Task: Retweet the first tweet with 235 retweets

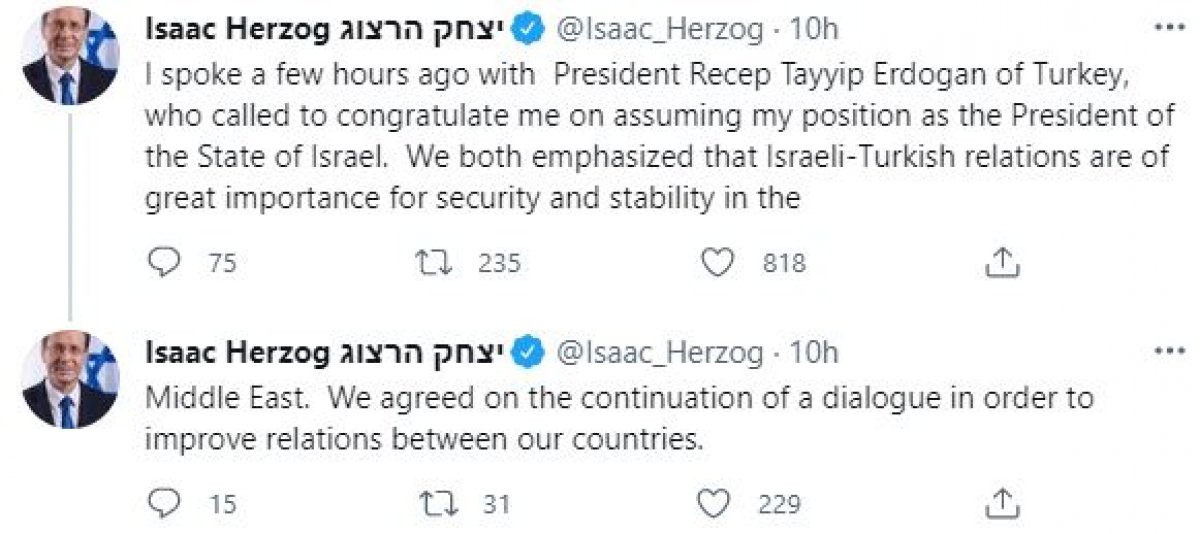Action: click(435, 262)
